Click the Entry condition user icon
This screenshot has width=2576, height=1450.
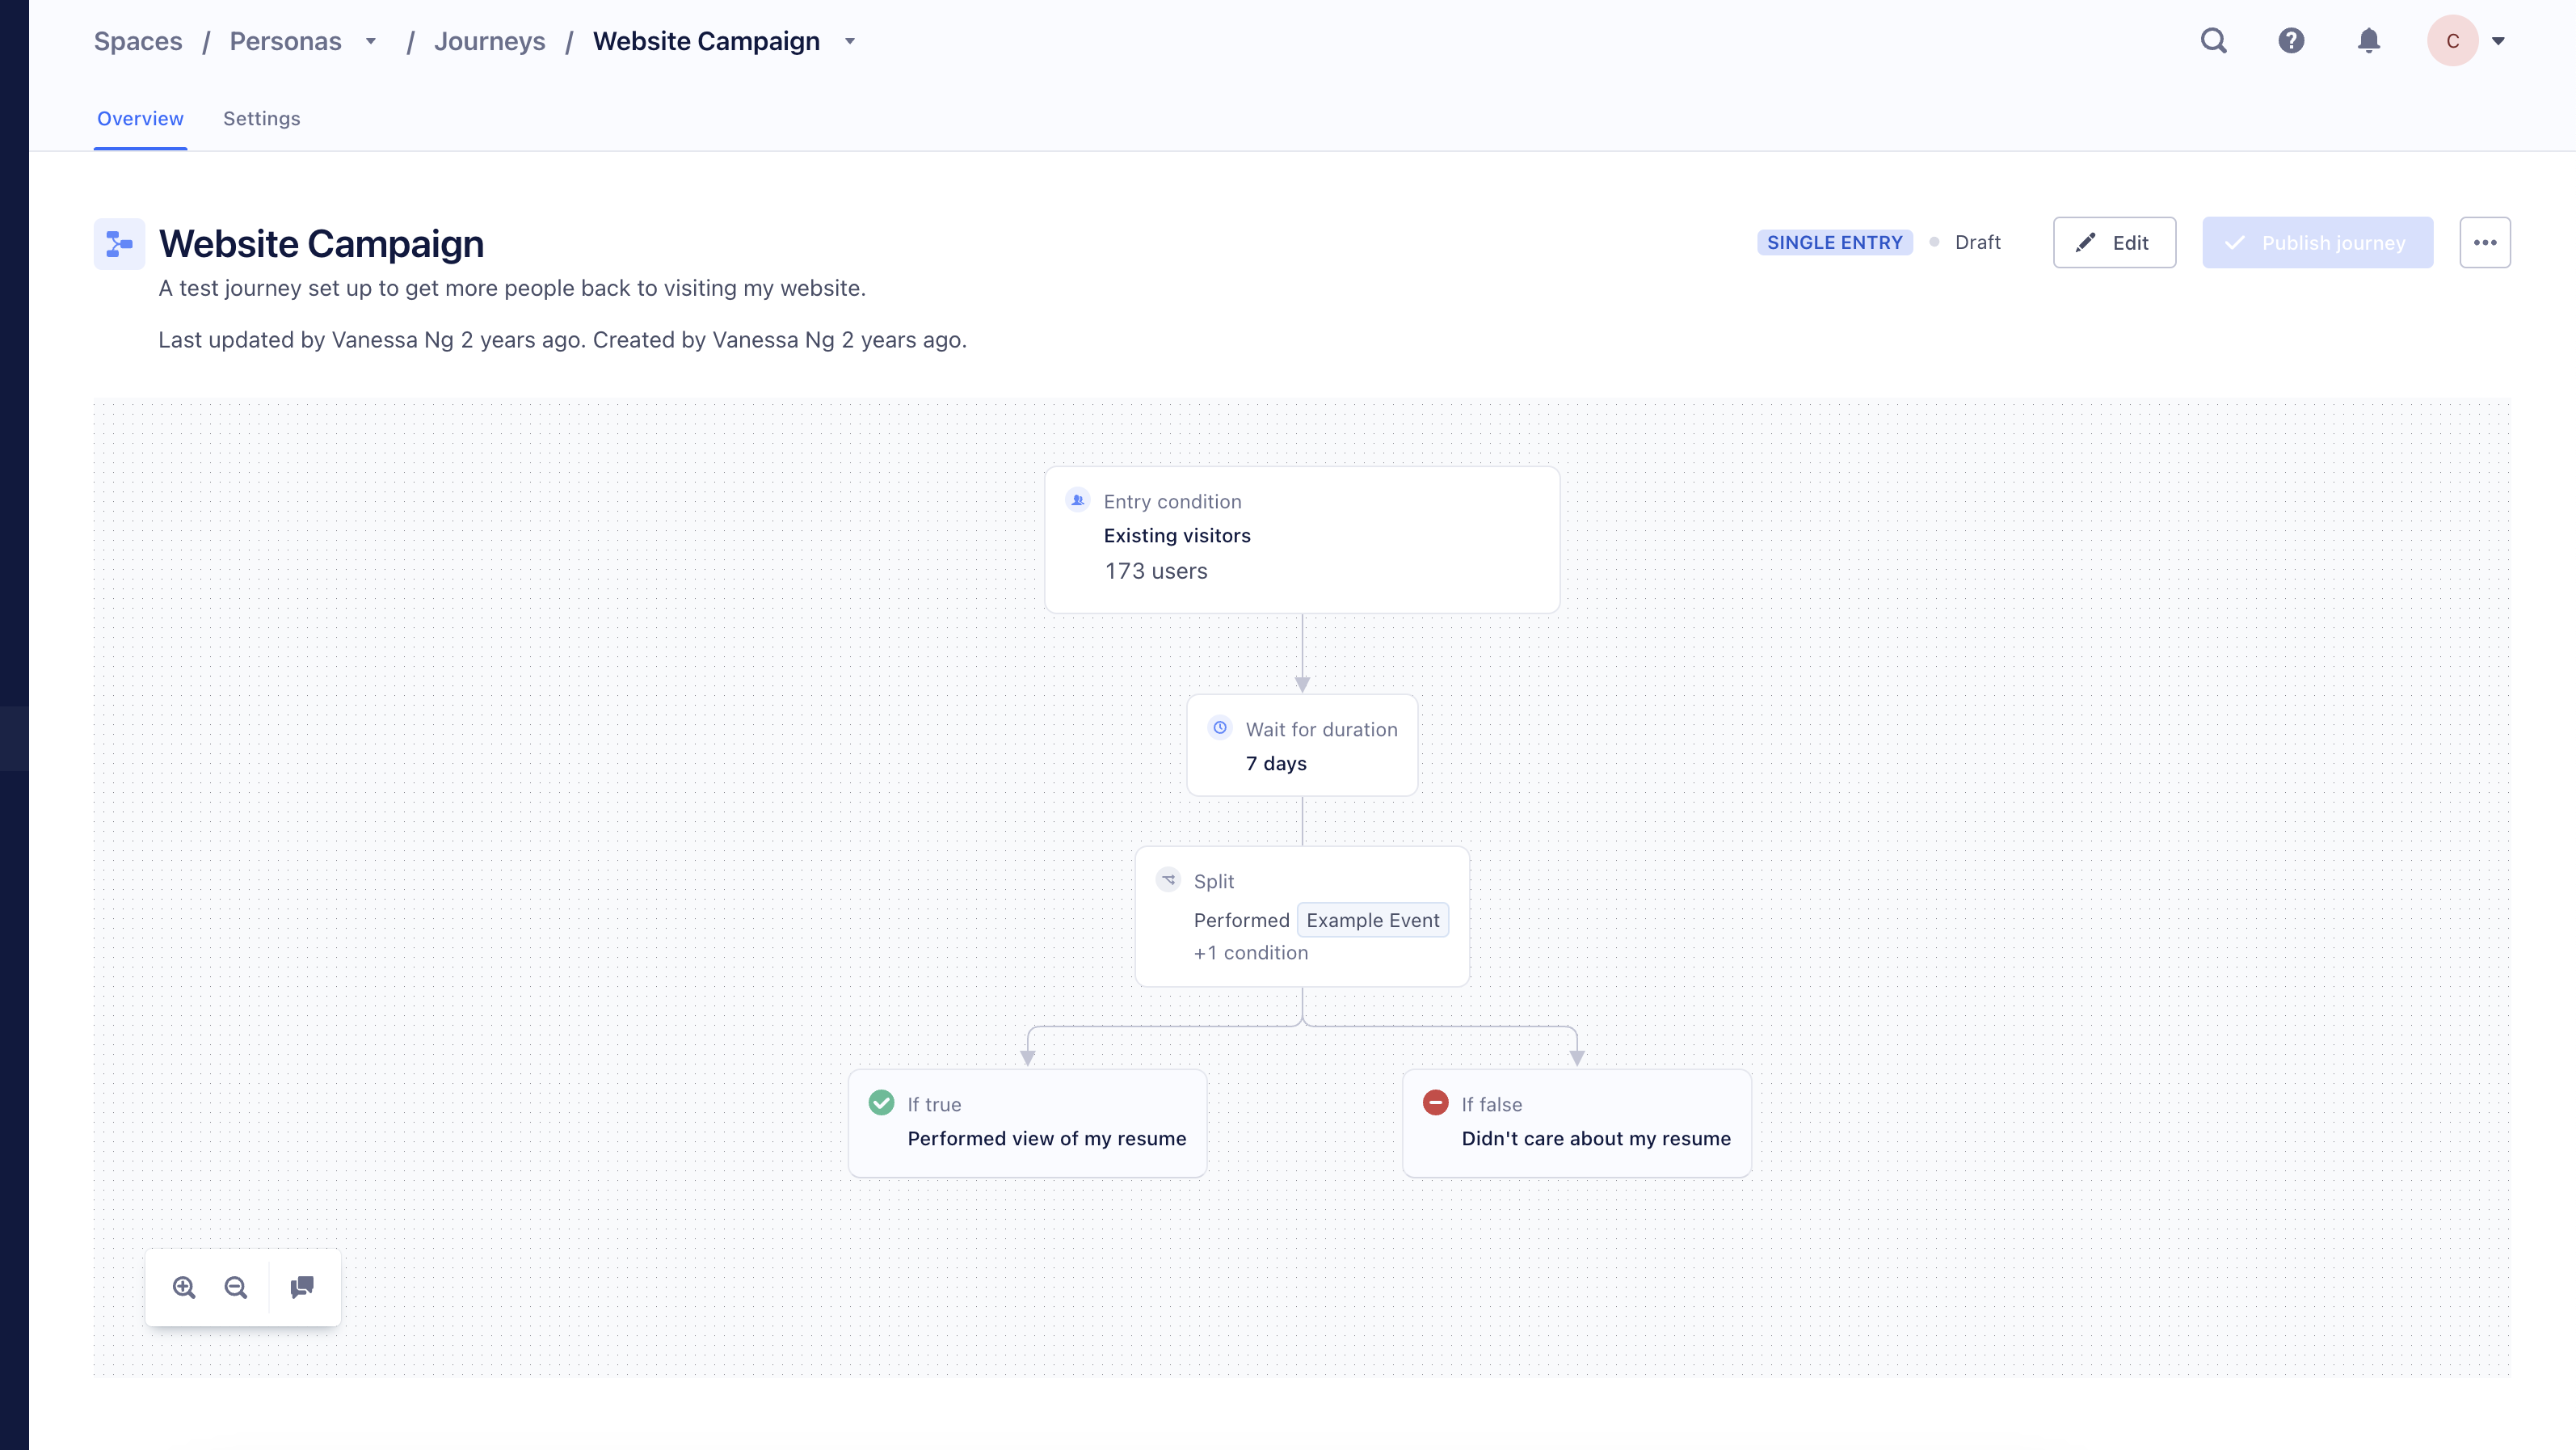click(x=1077, y=500)
